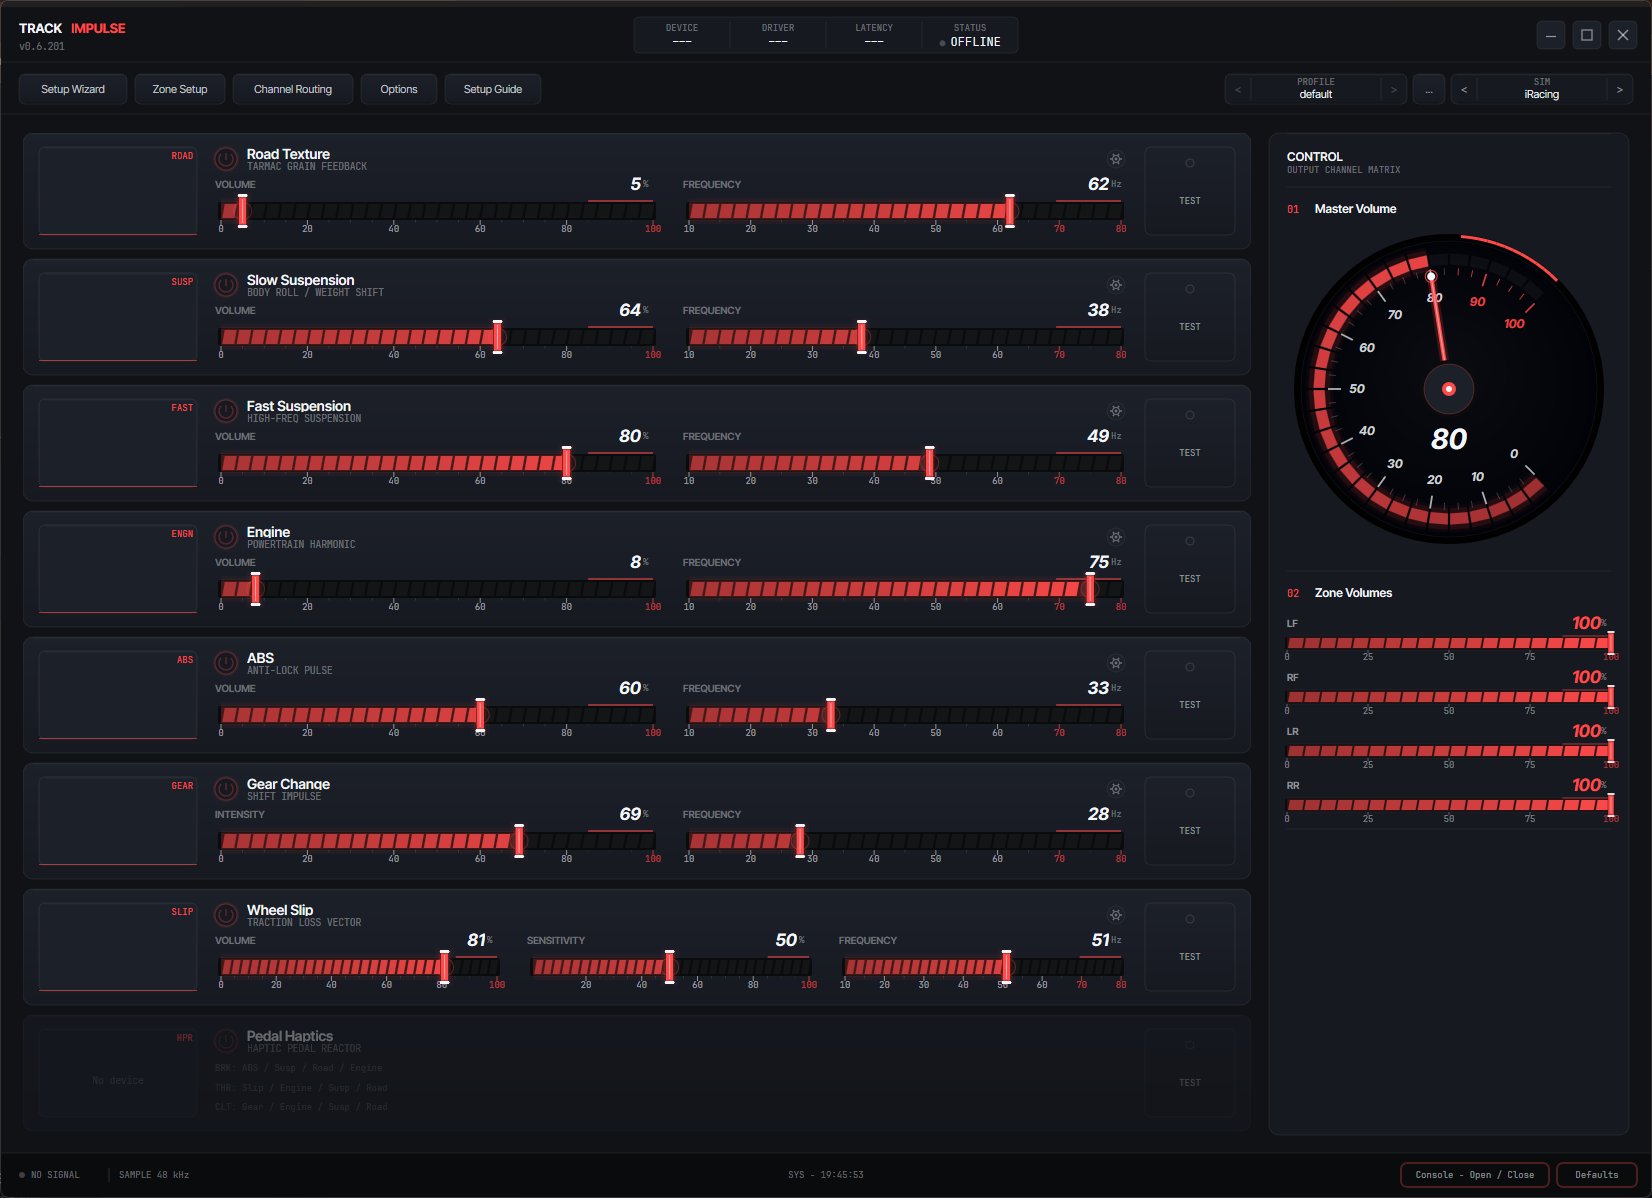Open Gear Change settings gear
The height and width of the screenshot is (1198, 1652).
click(1116, 789)
